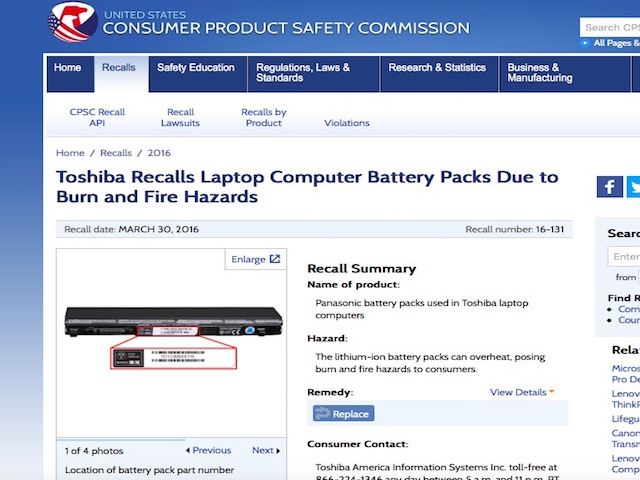Open the Recalls by Product link

point(263,117)
